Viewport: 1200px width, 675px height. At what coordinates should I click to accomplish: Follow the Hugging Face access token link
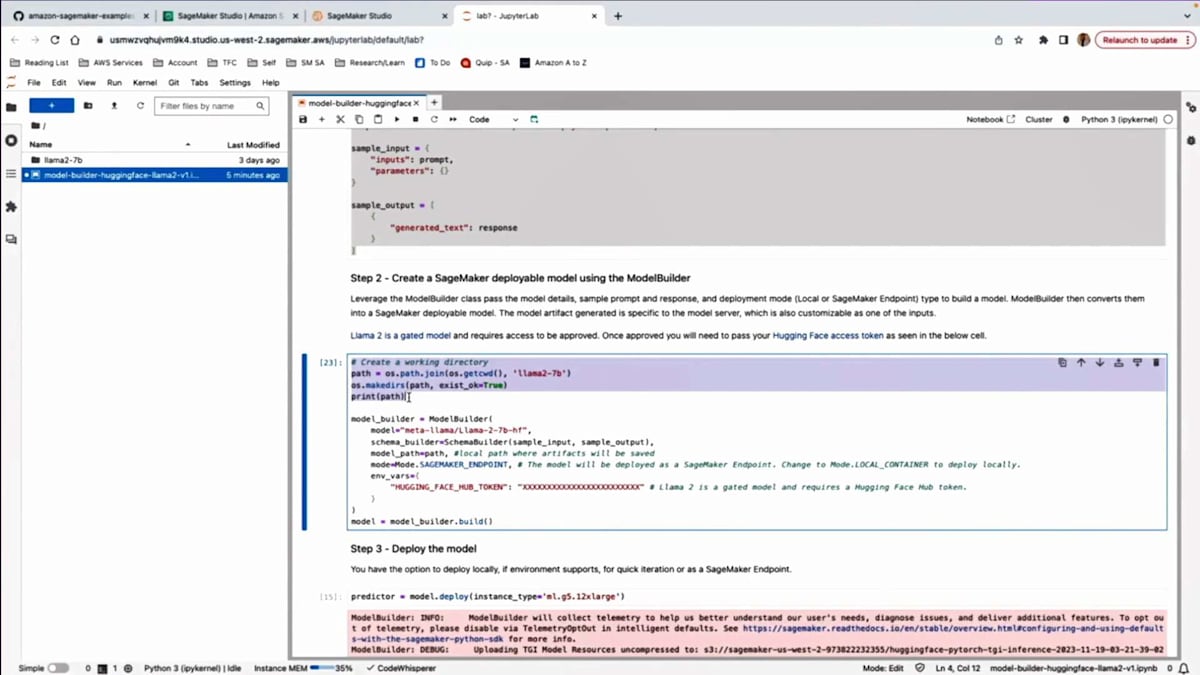pyautogui.click(x=828, y=336)
